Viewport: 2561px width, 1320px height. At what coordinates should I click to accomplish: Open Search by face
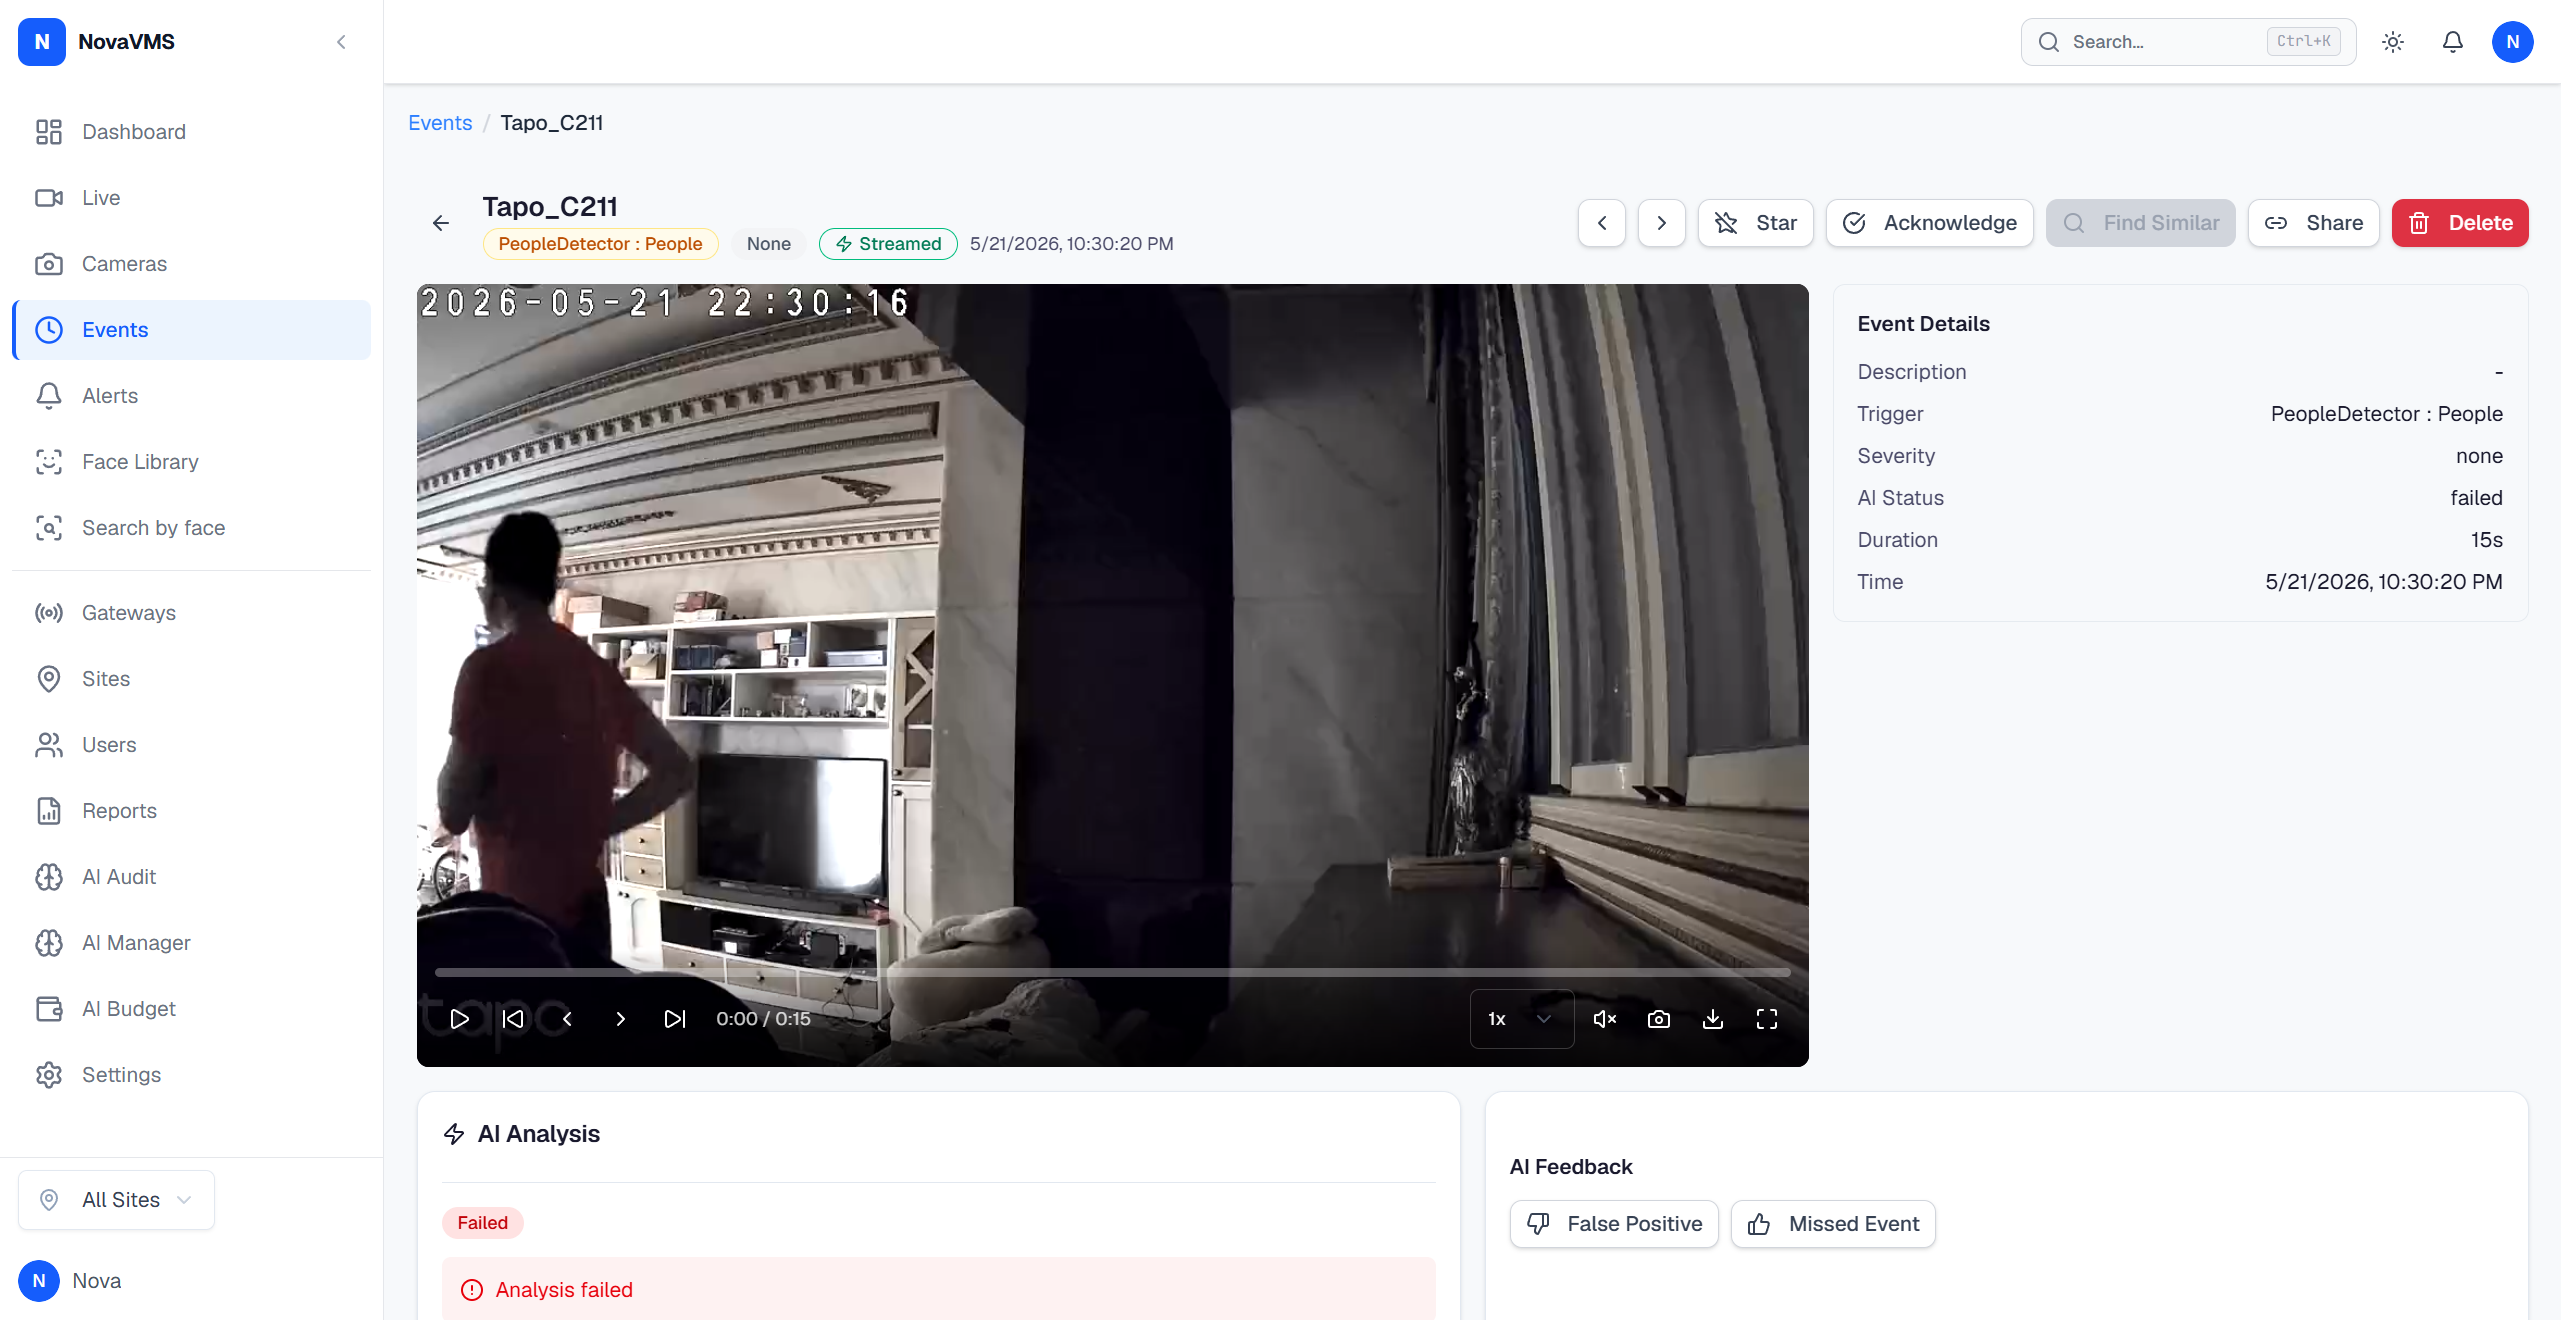pos(192,528)
